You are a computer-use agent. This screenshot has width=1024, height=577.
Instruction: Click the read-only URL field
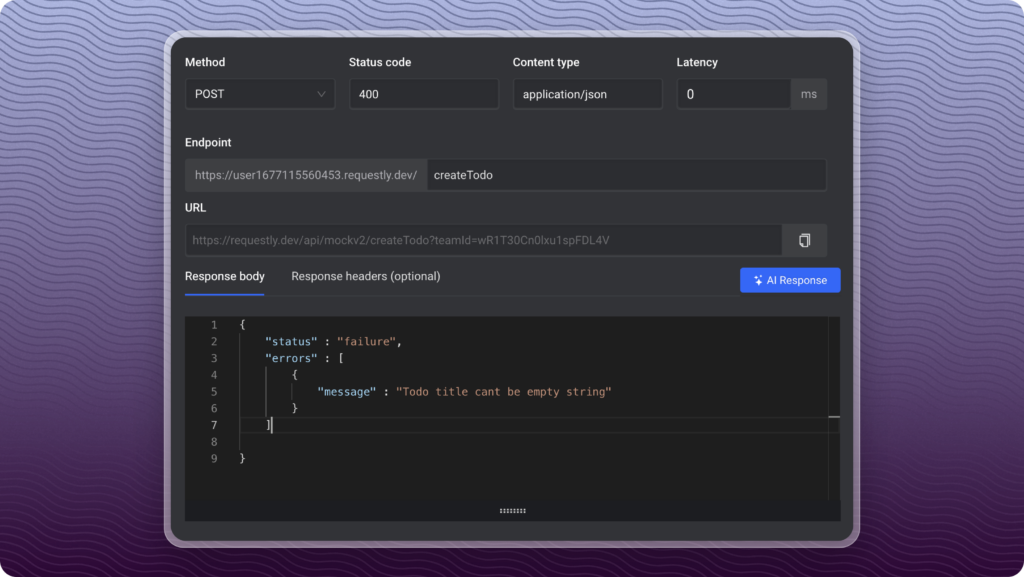pyautogui.click(x=483, y=240)
